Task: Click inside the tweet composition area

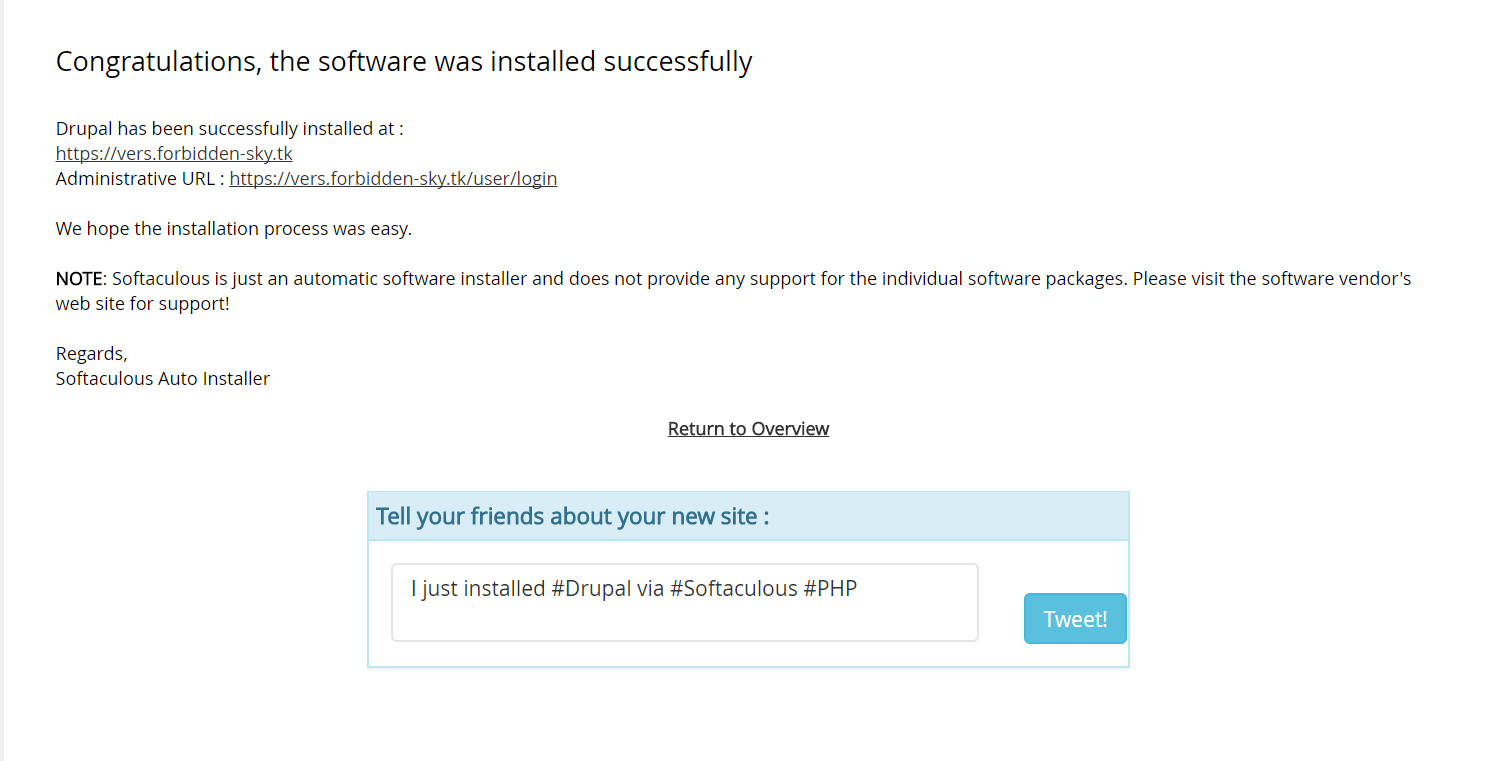Action: coord(684,602)
